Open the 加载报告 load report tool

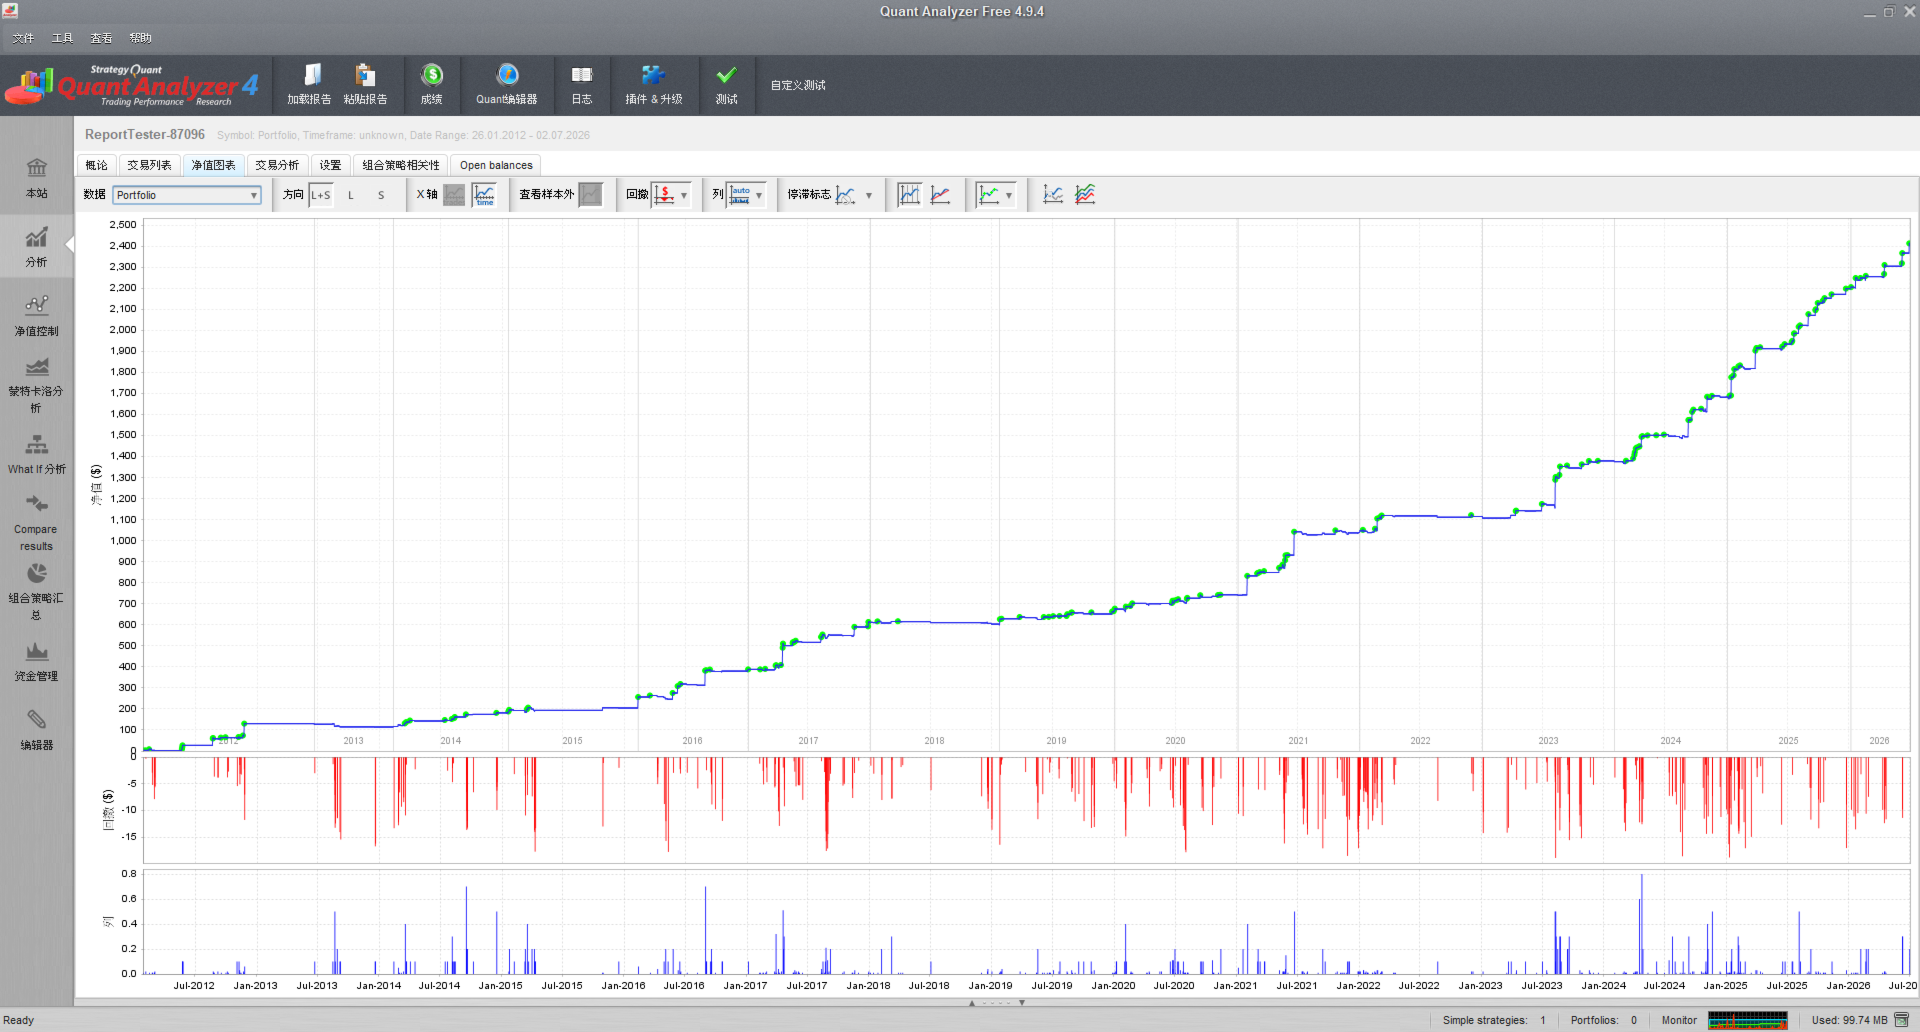tap(309, 85)
